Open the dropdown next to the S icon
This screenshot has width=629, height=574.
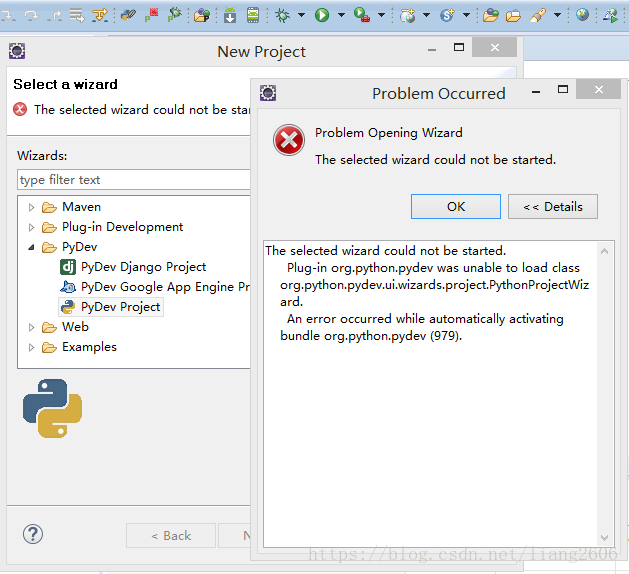(466, 15)
